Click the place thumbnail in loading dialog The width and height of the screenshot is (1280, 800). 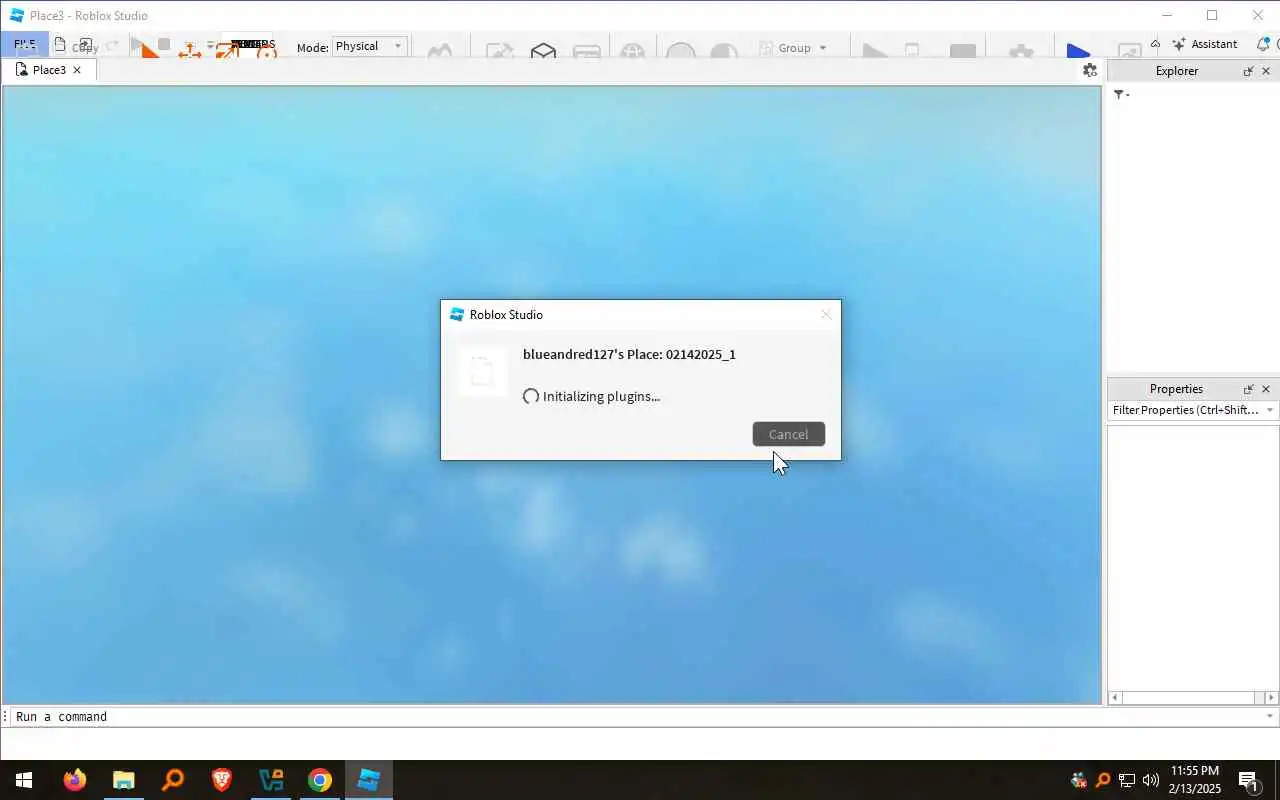coord(482,371)
